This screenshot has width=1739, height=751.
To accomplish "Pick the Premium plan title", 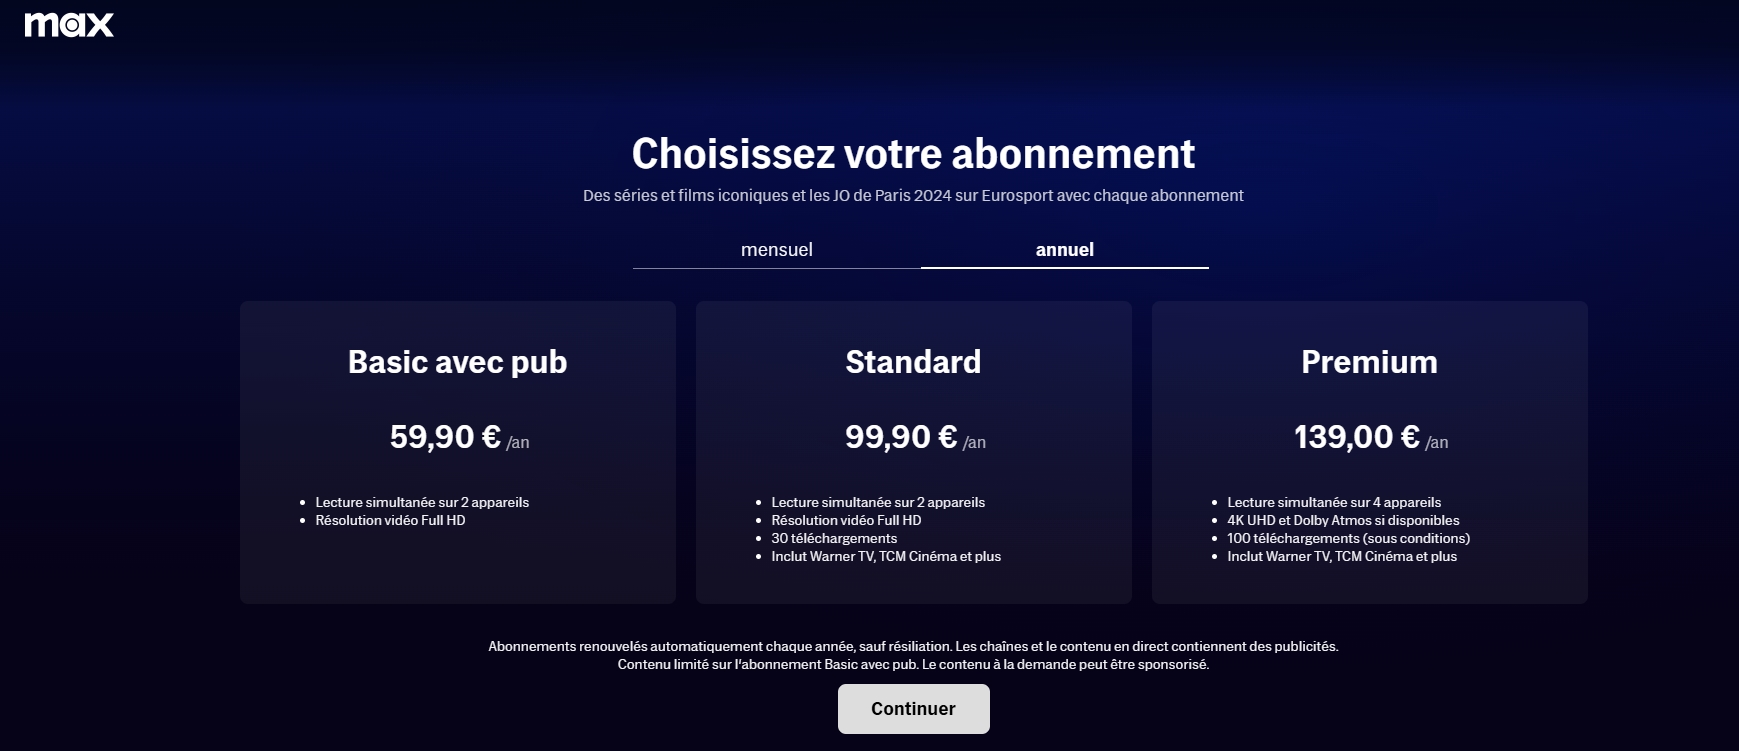I will click(1369, 362).
